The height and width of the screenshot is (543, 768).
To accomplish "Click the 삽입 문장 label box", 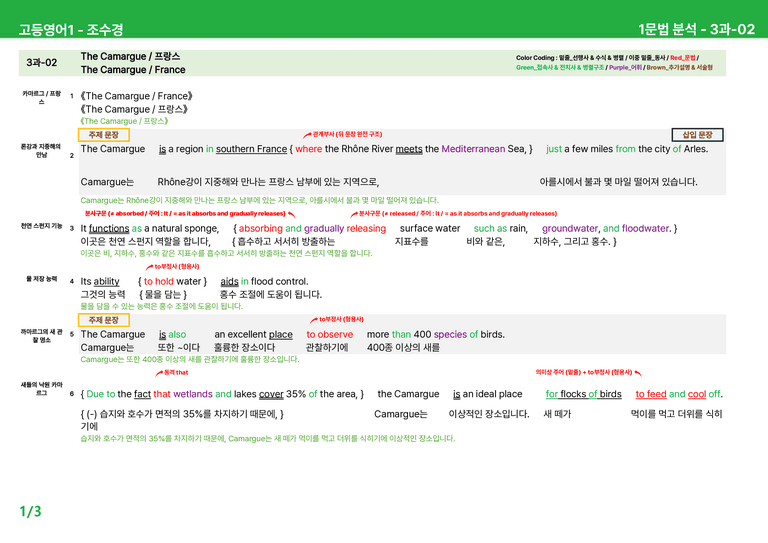I will point(697,135).
